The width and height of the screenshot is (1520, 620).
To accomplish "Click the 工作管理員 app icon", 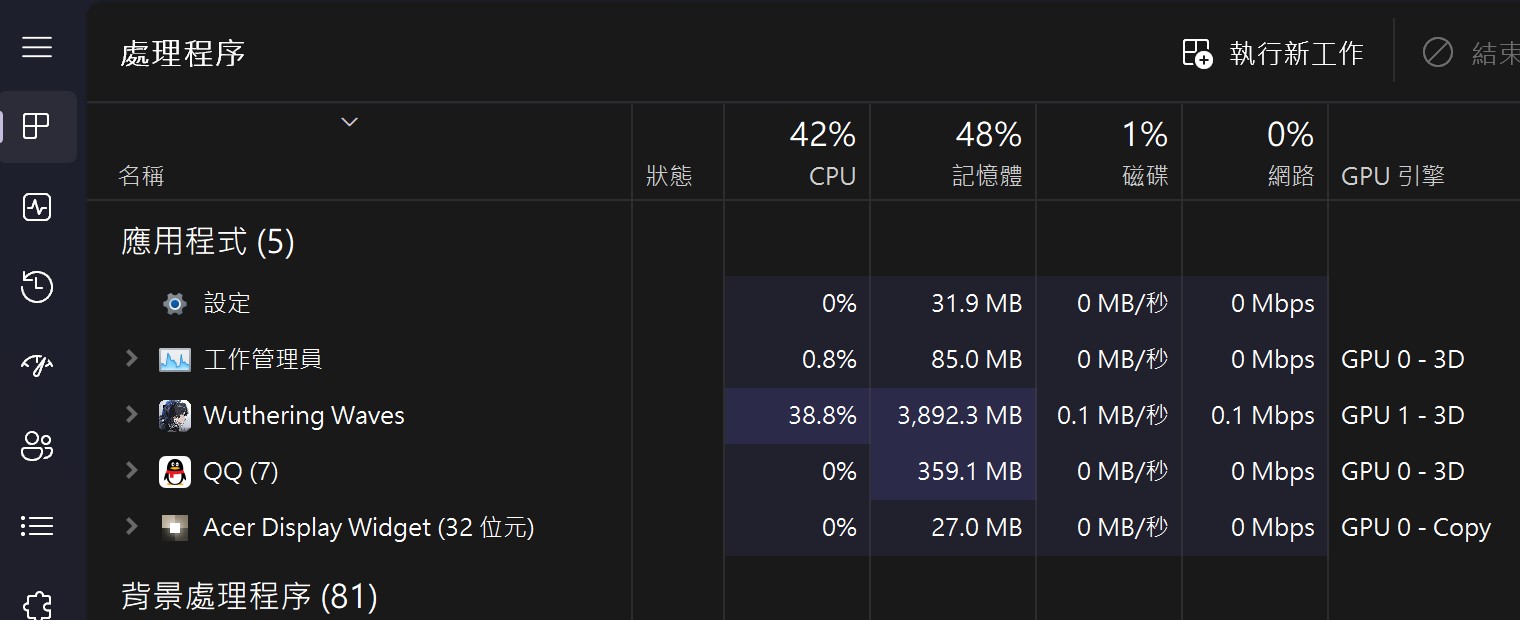I will coord(175,359).
